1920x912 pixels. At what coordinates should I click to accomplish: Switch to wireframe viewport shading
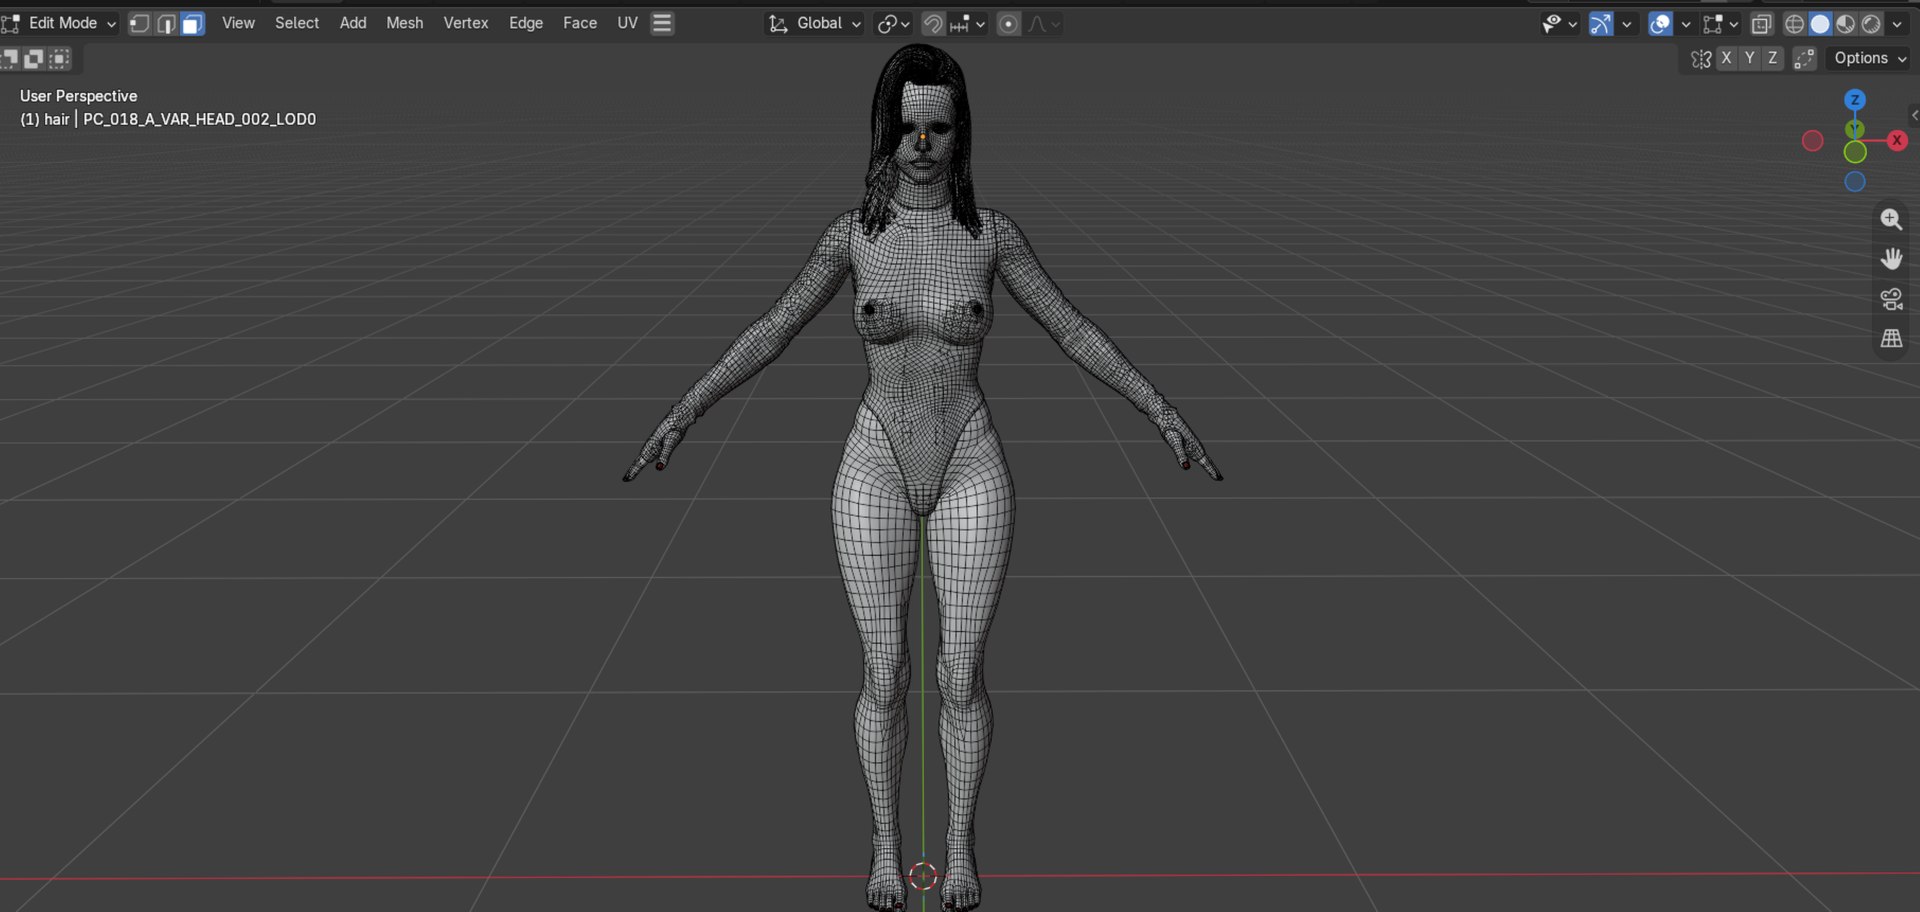[1795, 24]
